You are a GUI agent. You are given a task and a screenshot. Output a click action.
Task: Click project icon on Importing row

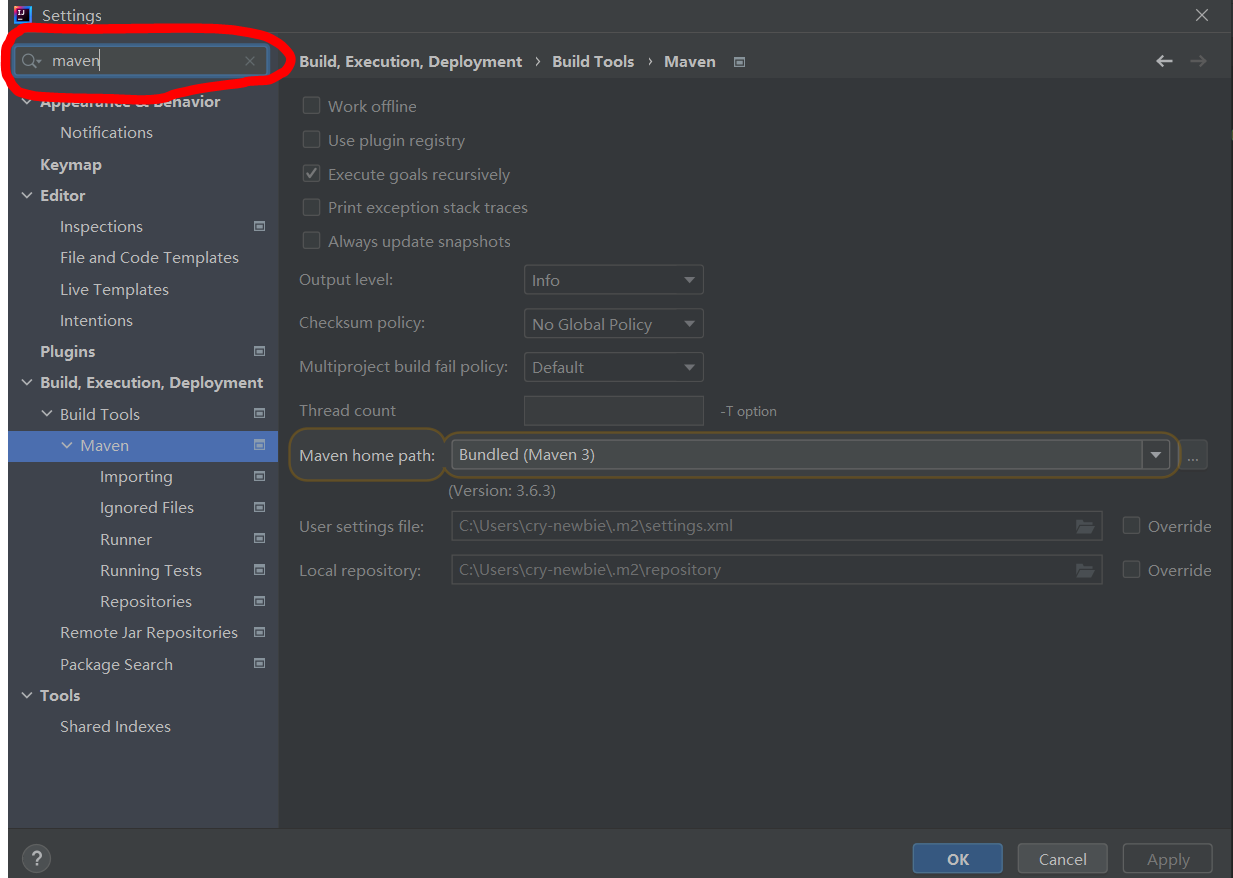point(260,476)
